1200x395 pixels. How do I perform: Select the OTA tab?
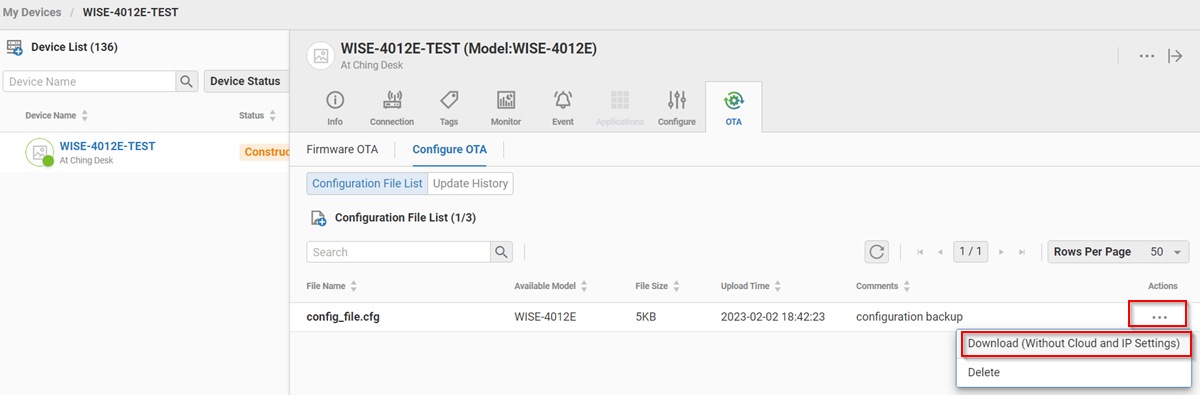pos(734,107)
